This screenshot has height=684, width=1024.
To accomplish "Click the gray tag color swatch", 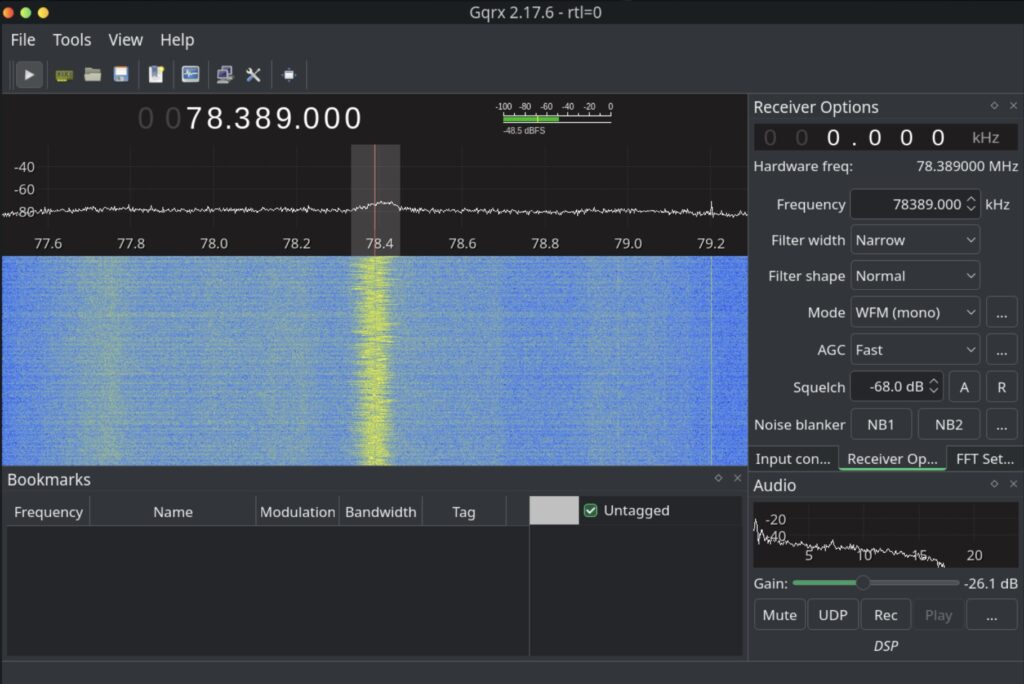I will point(554,510).
